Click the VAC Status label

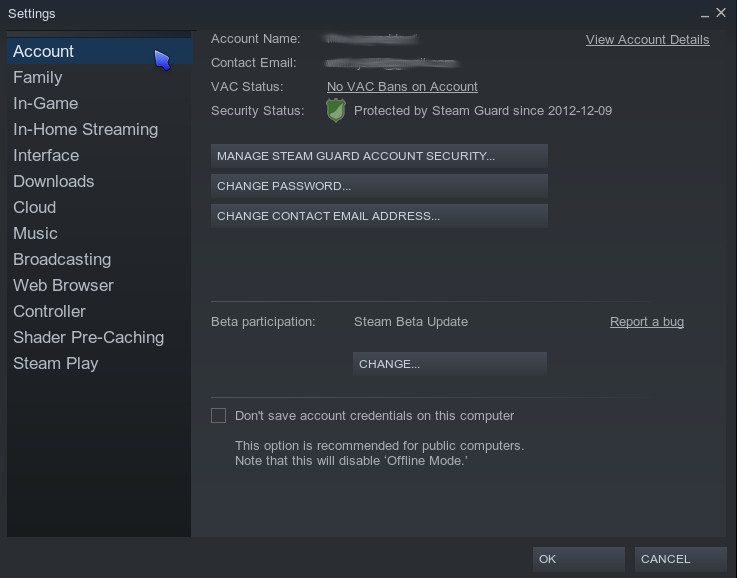click(x=247, y=87)
